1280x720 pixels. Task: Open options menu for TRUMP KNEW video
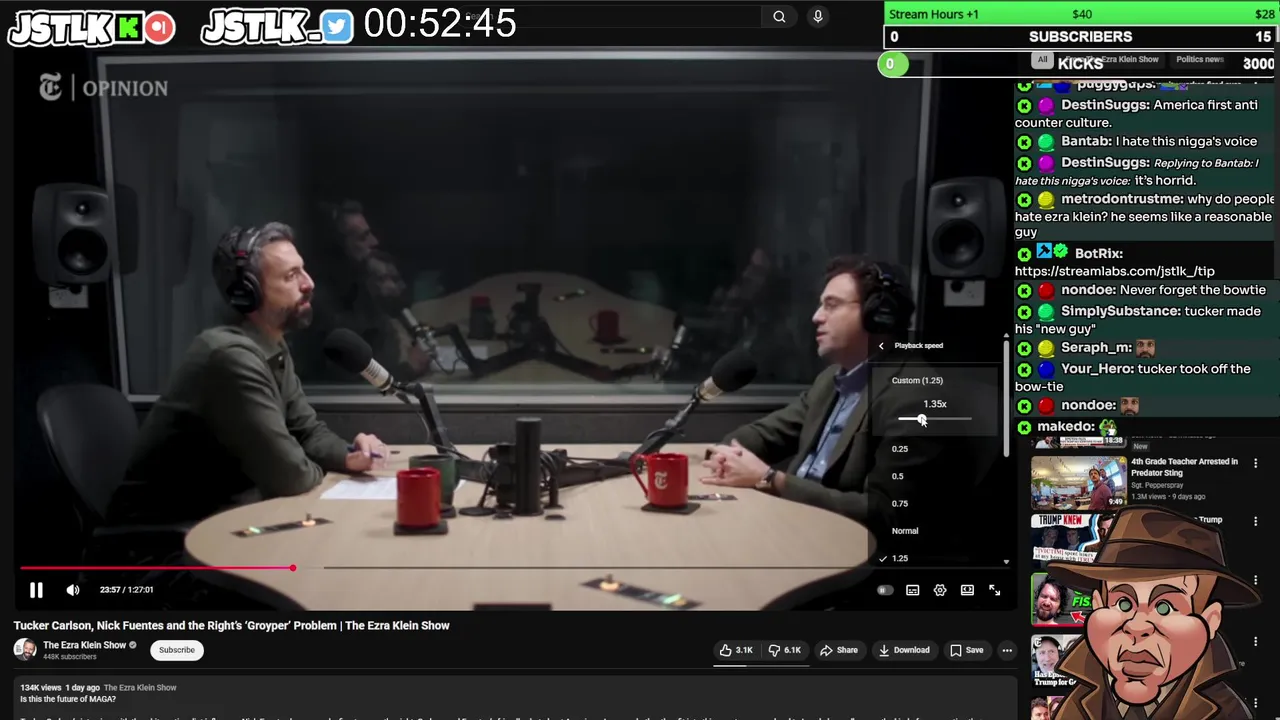tap(1255, 520)
